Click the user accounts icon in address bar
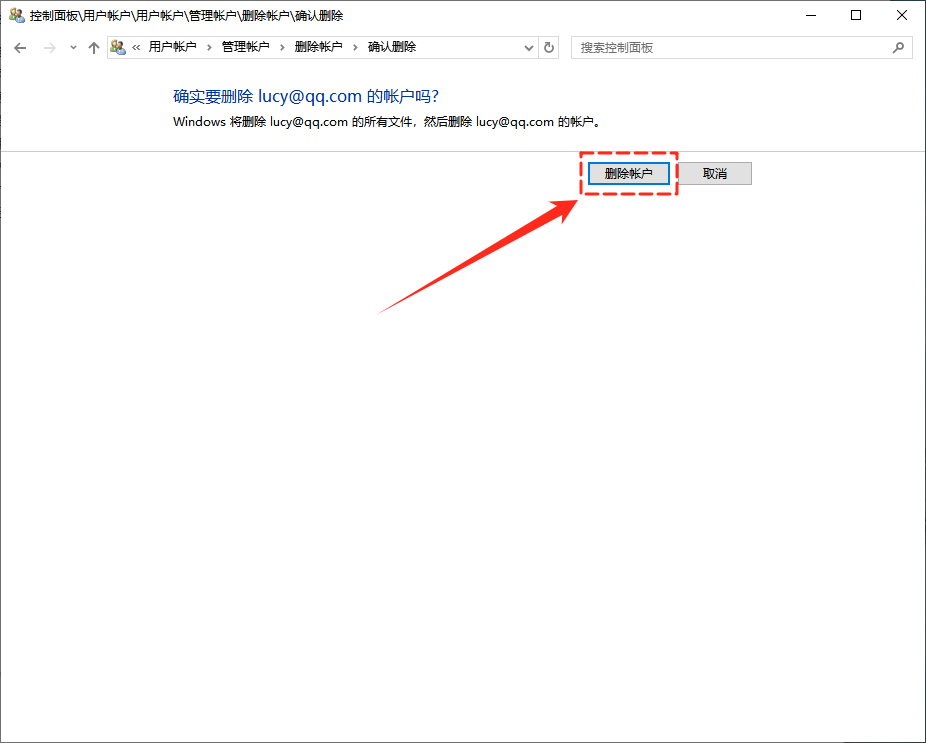The image size is (926, 743). [118, 47]
